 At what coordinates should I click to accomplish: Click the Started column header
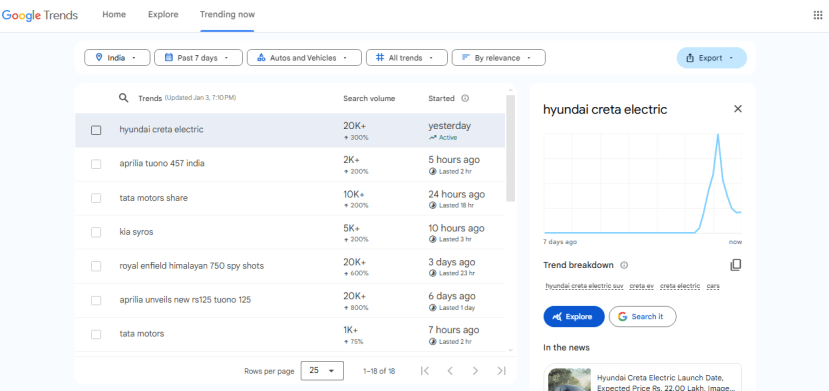(x=441, y=98)
